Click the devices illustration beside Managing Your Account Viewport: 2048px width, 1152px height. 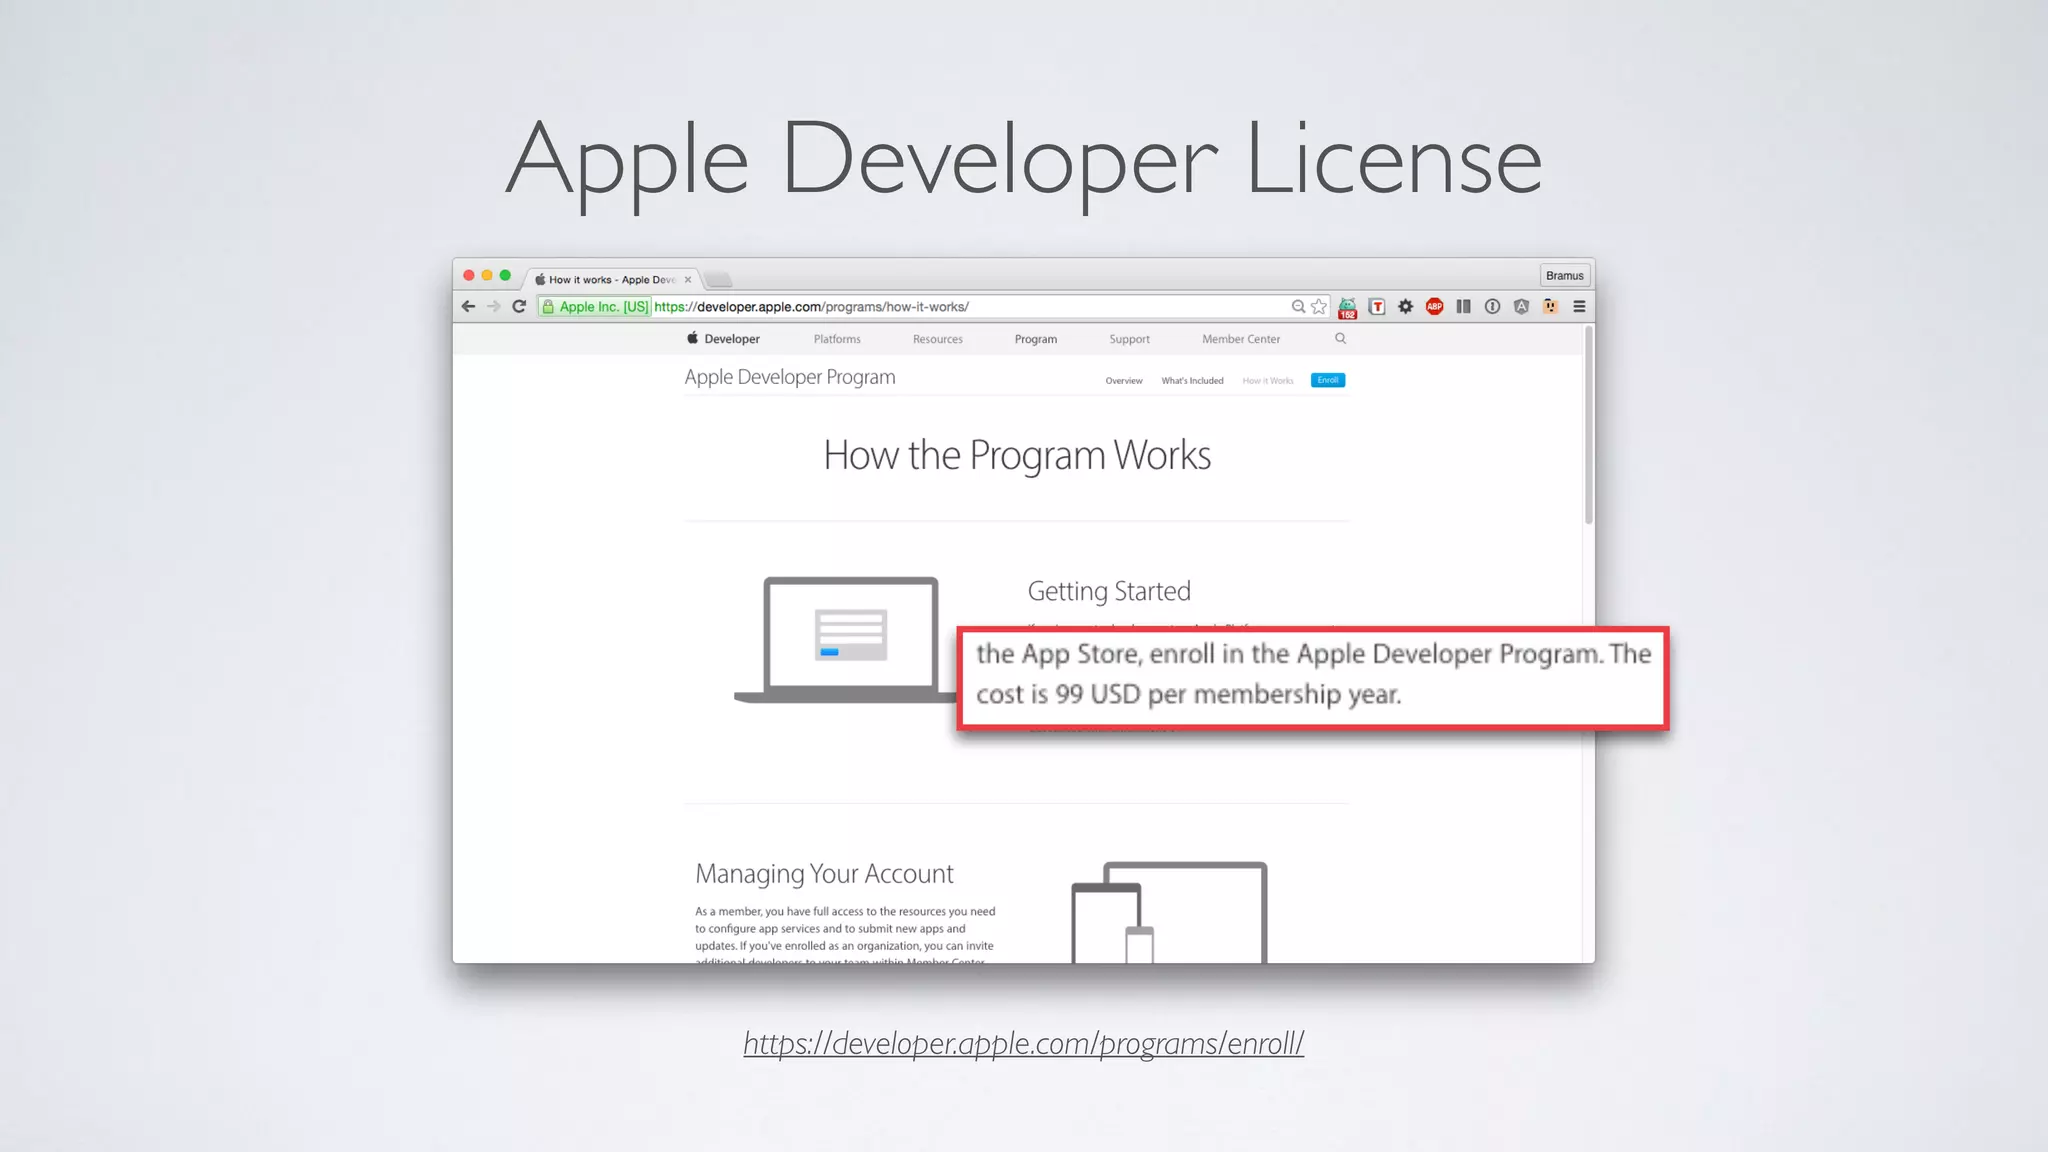click(1169, 912)
